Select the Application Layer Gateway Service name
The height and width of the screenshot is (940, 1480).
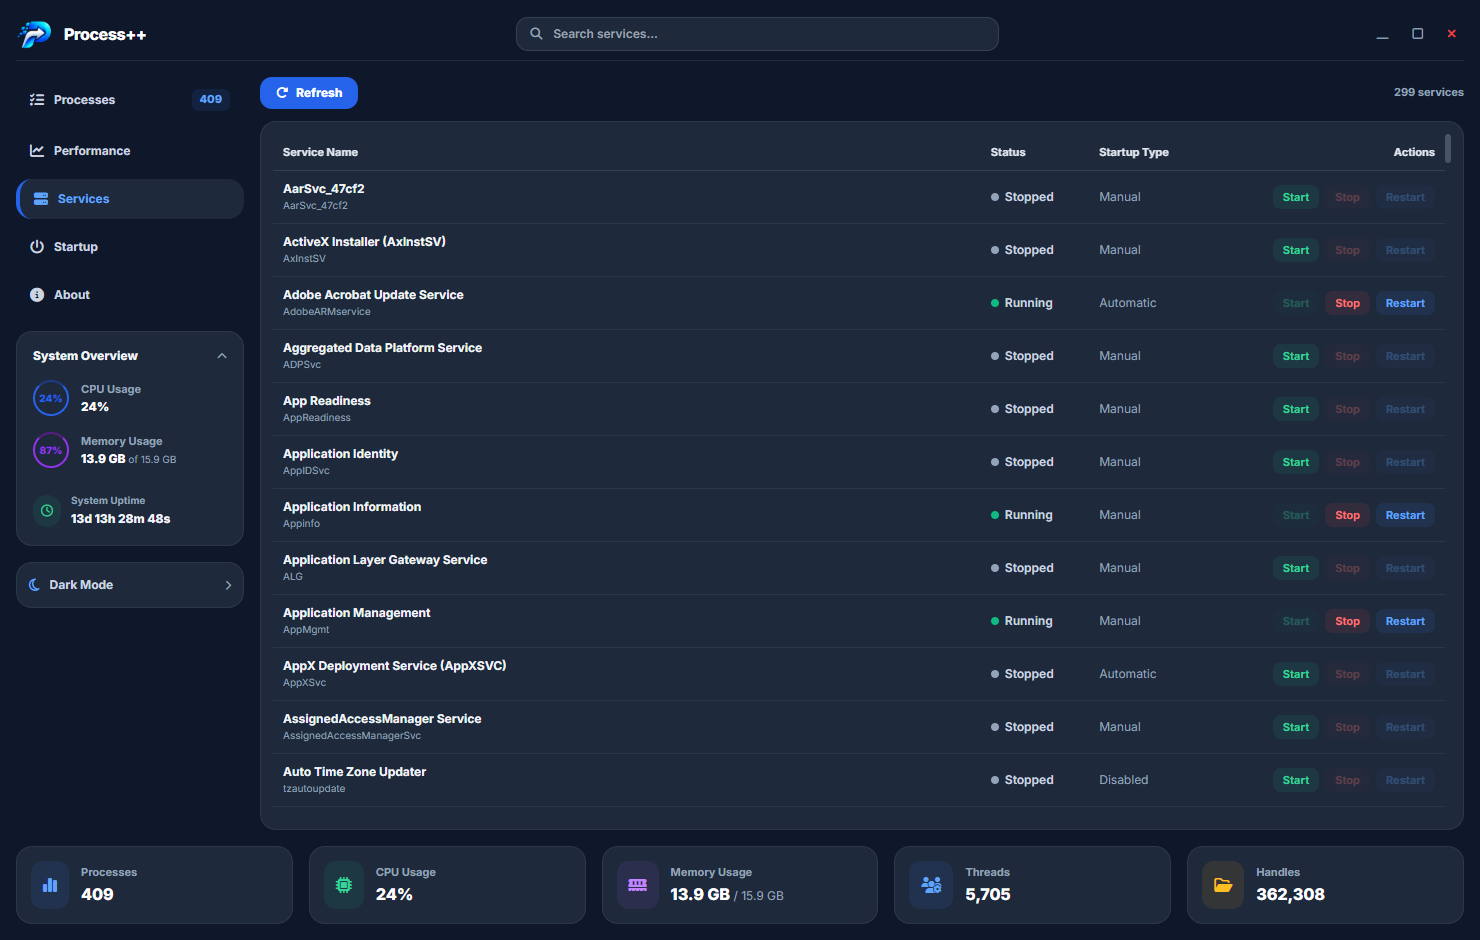[385, 560]
